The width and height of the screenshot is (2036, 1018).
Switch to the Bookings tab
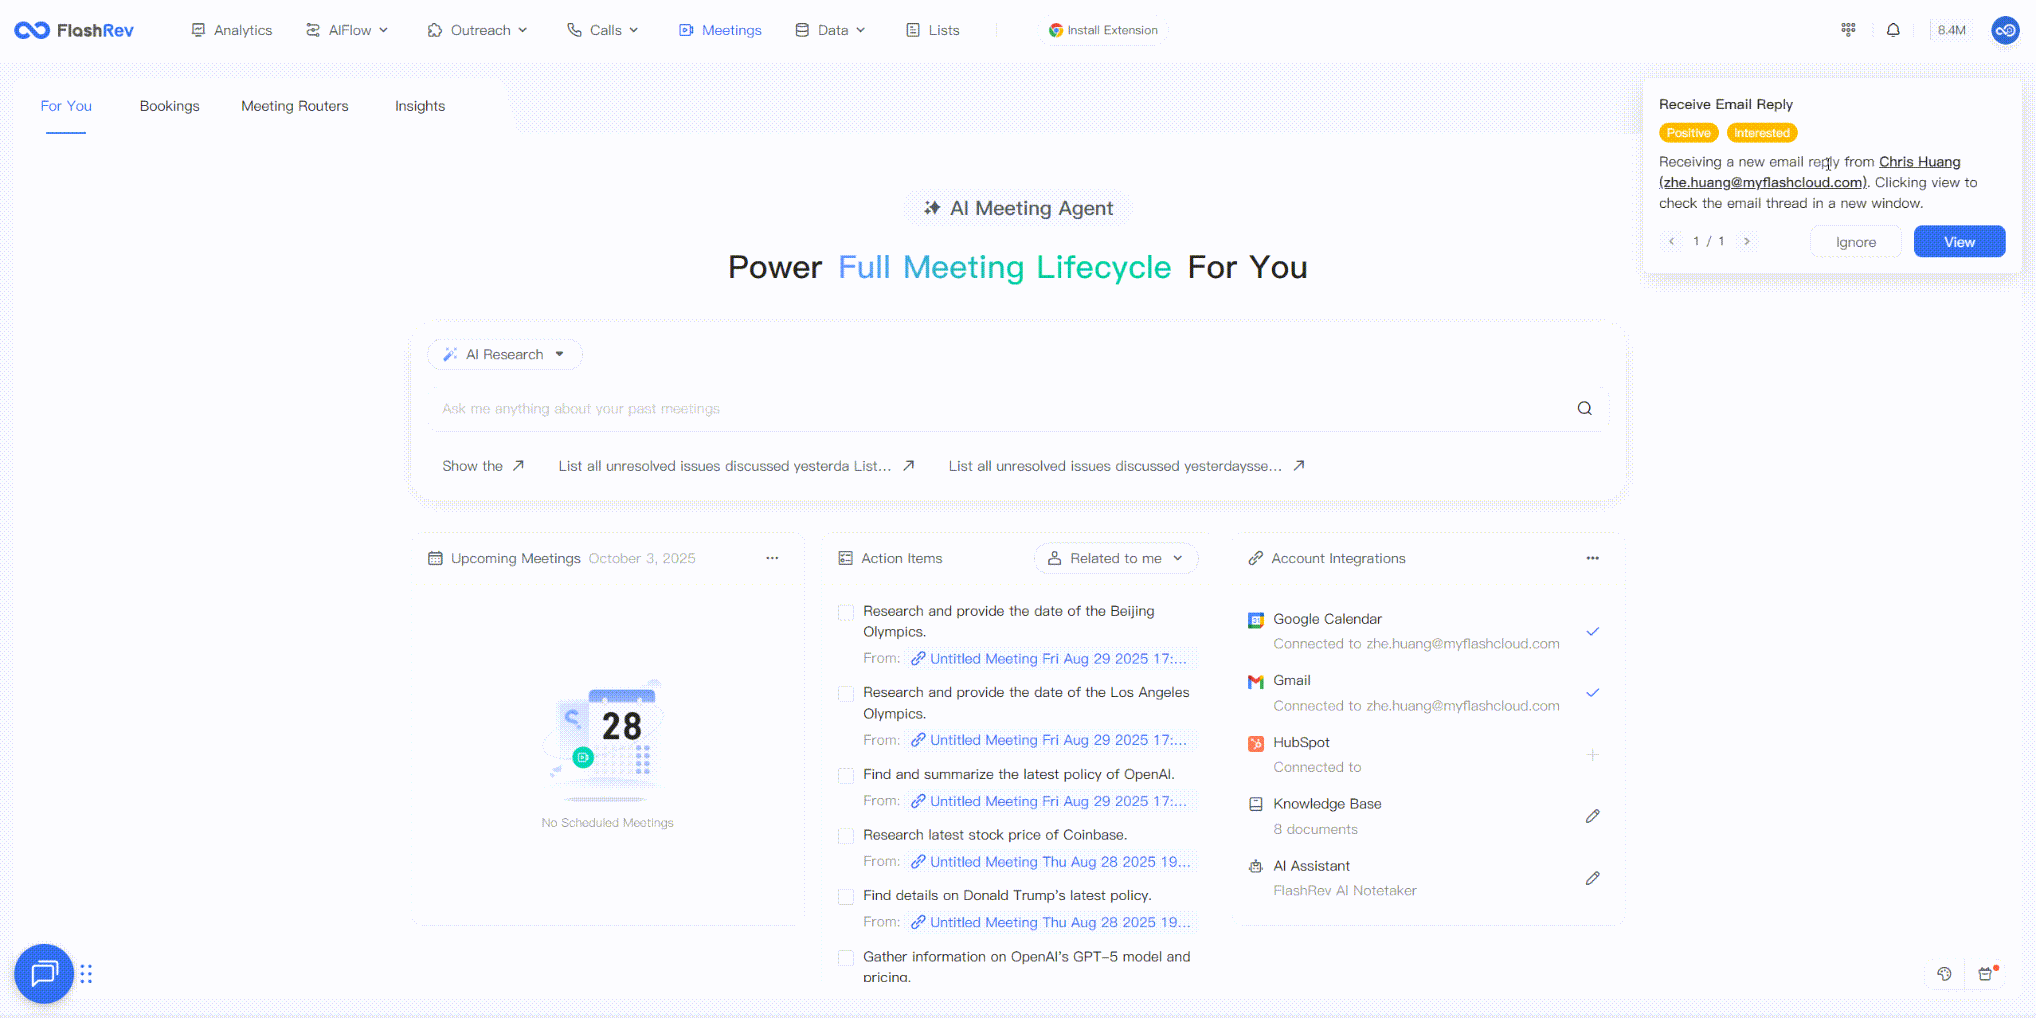[x=169, y=106]
